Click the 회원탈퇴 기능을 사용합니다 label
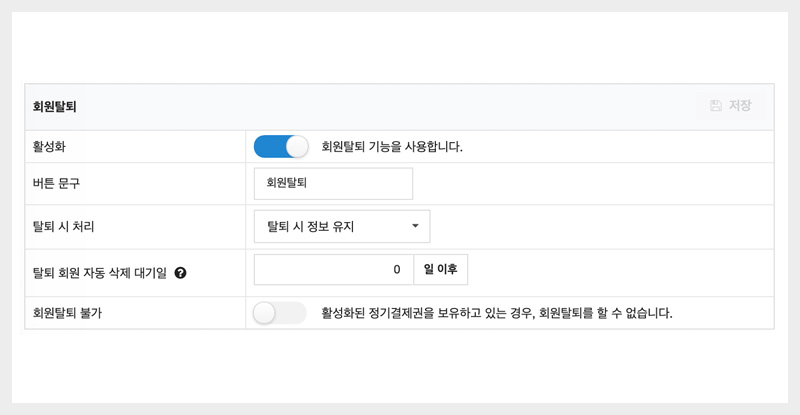This screenshot has height=415, width=800. [392, 147]
